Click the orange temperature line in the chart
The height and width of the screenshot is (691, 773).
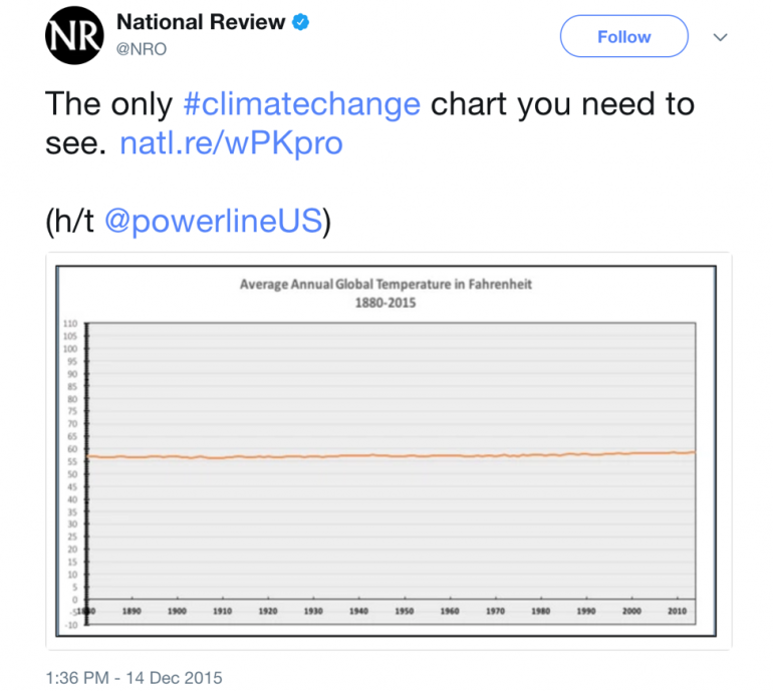pyautogui.click(x=400, y=455)
